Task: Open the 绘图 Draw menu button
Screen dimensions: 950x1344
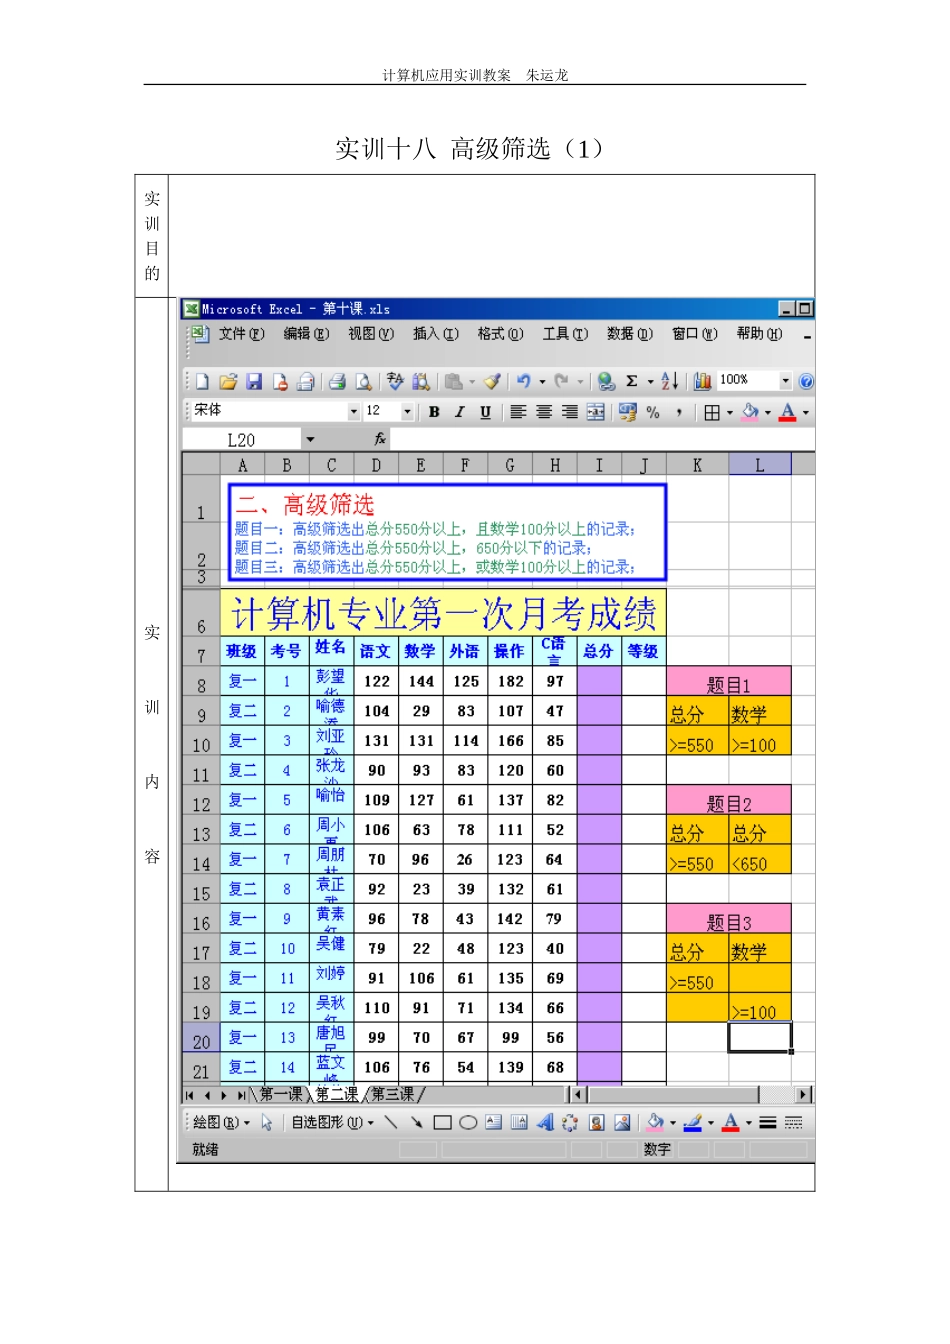Action: pyautogui.click(x=221, y=1123)
